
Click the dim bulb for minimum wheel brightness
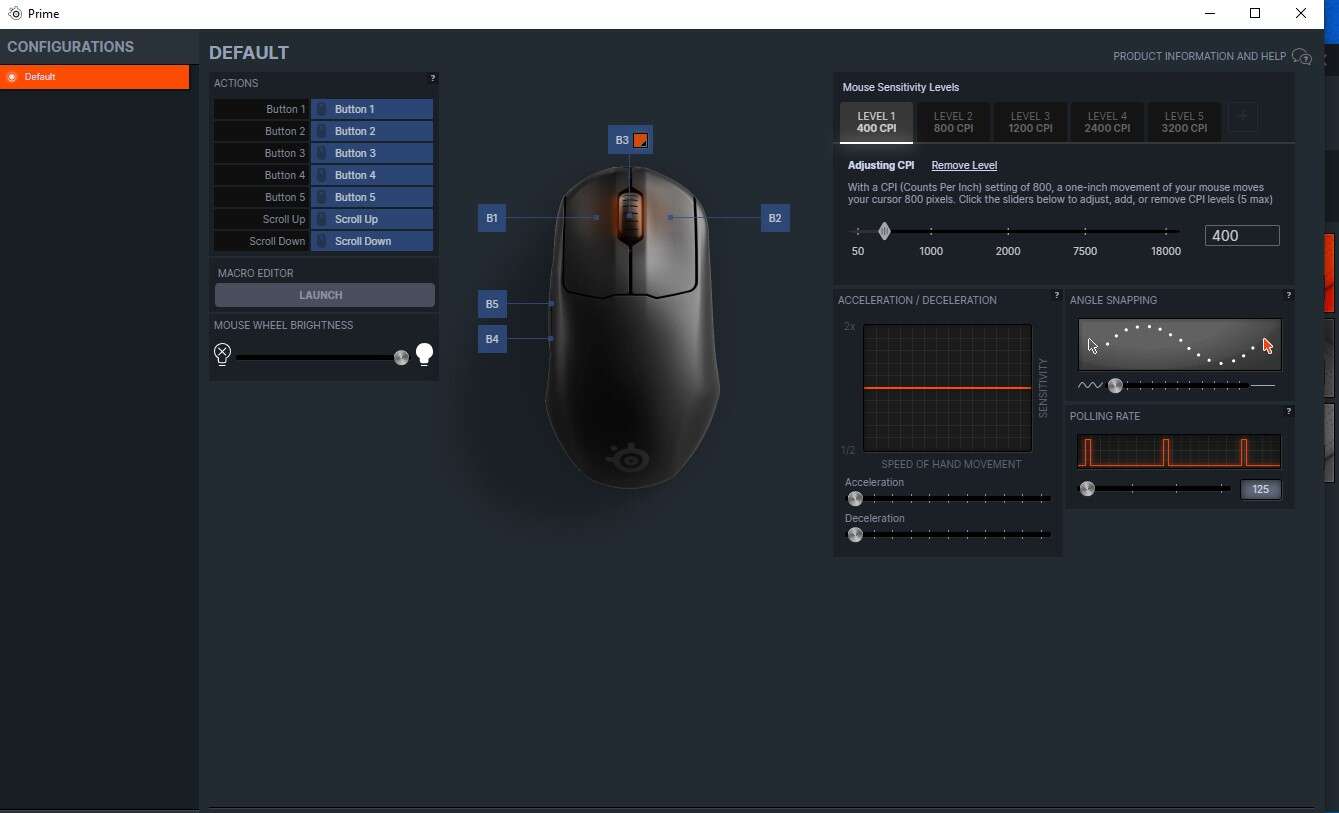222,353
